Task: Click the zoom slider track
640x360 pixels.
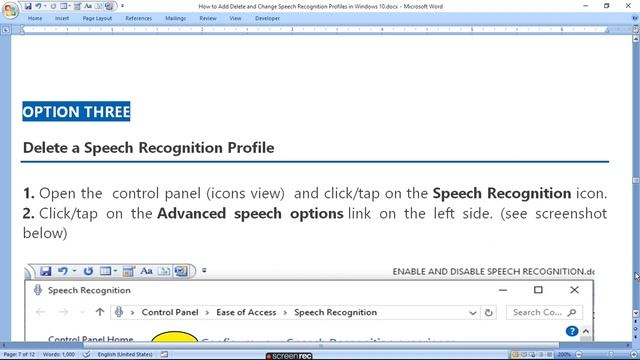Action: point(606,355)
